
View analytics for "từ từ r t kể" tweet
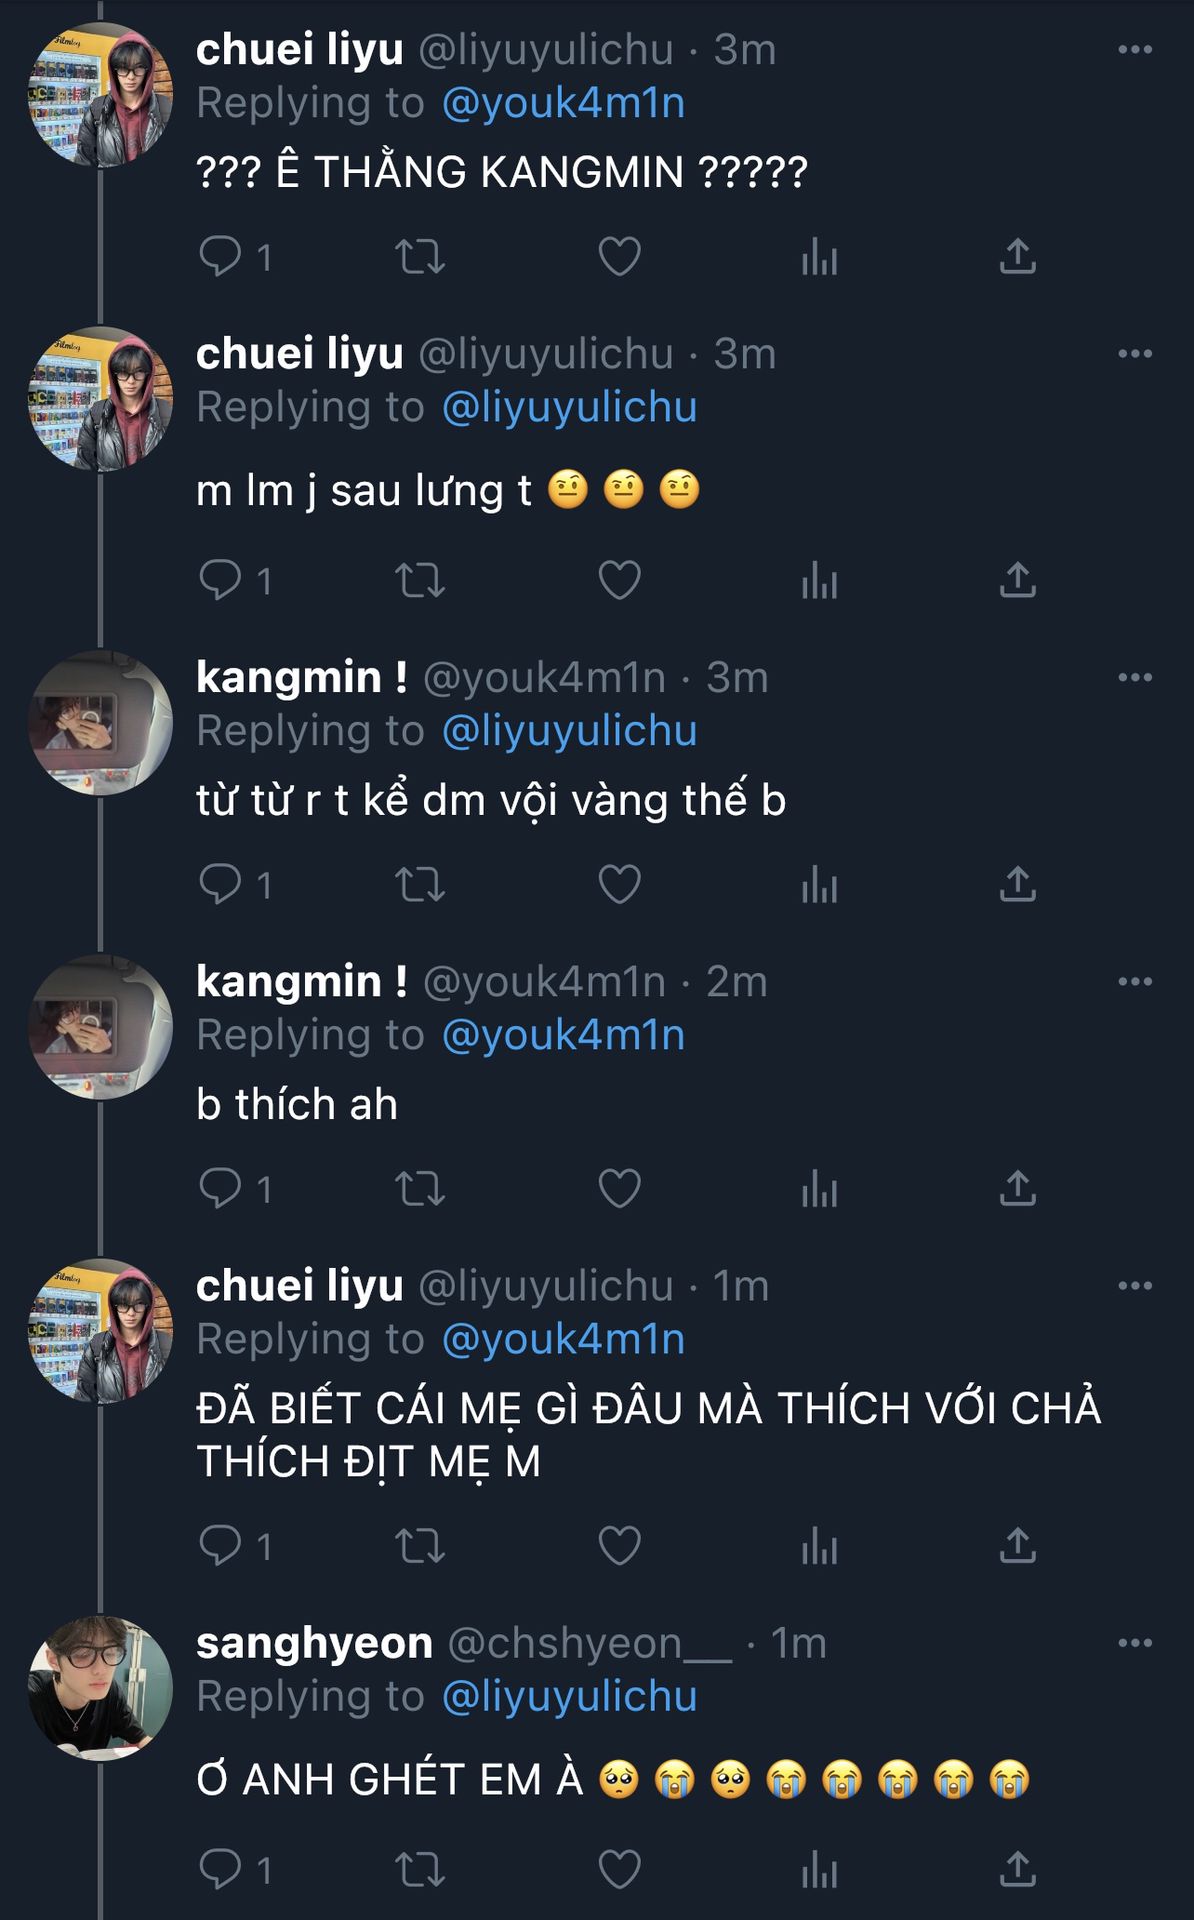tap(819, 885)
